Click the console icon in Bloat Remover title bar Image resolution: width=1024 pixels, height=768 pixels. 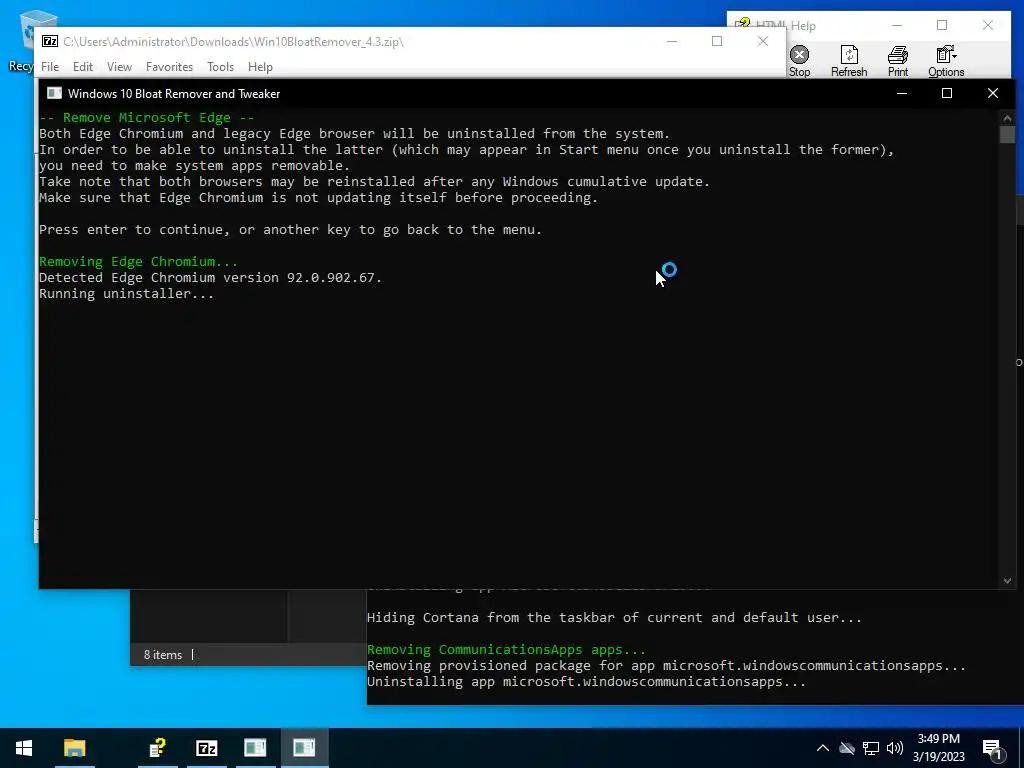pos(54,93)
